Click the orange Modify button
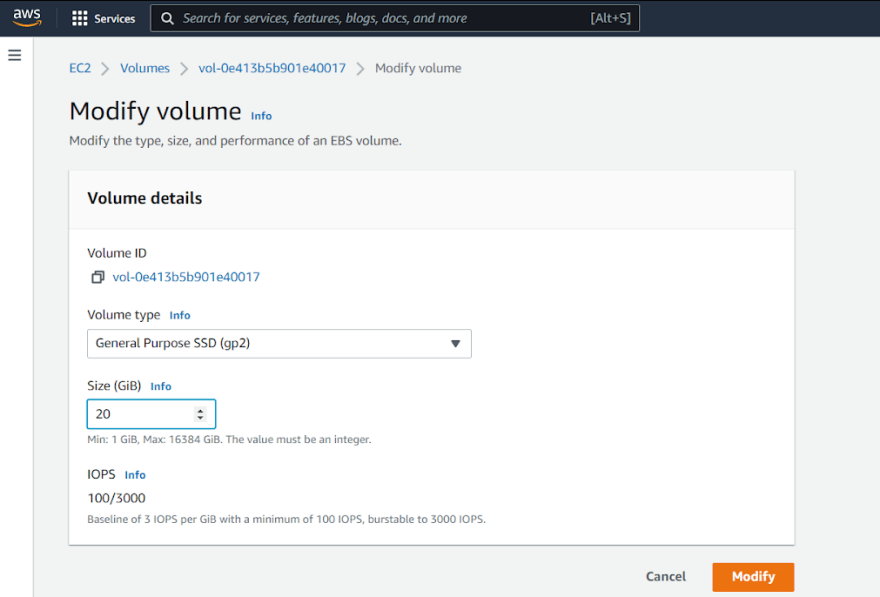This screenshot has width=880, height=597. pos(753,577)
